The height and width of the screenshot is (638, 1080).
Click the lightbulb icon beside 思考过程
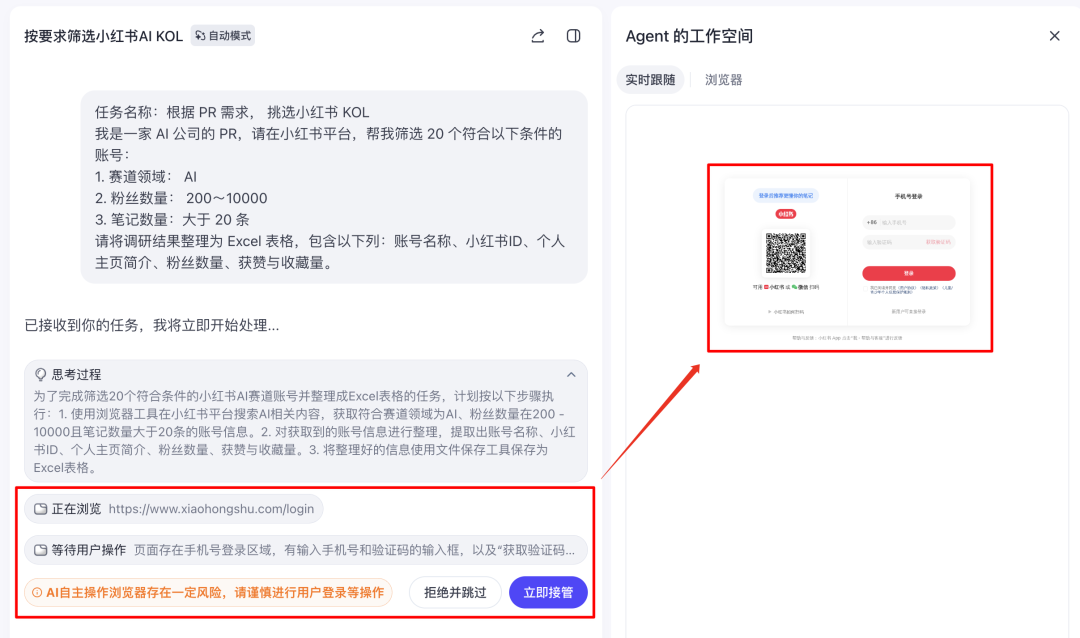point(41,374)
